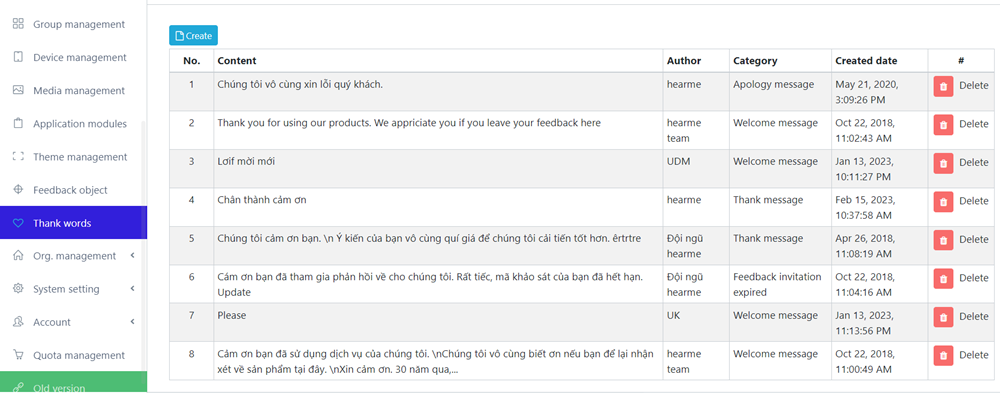
Task: Click the red trash icon for row 1
Action: point(943,86)
